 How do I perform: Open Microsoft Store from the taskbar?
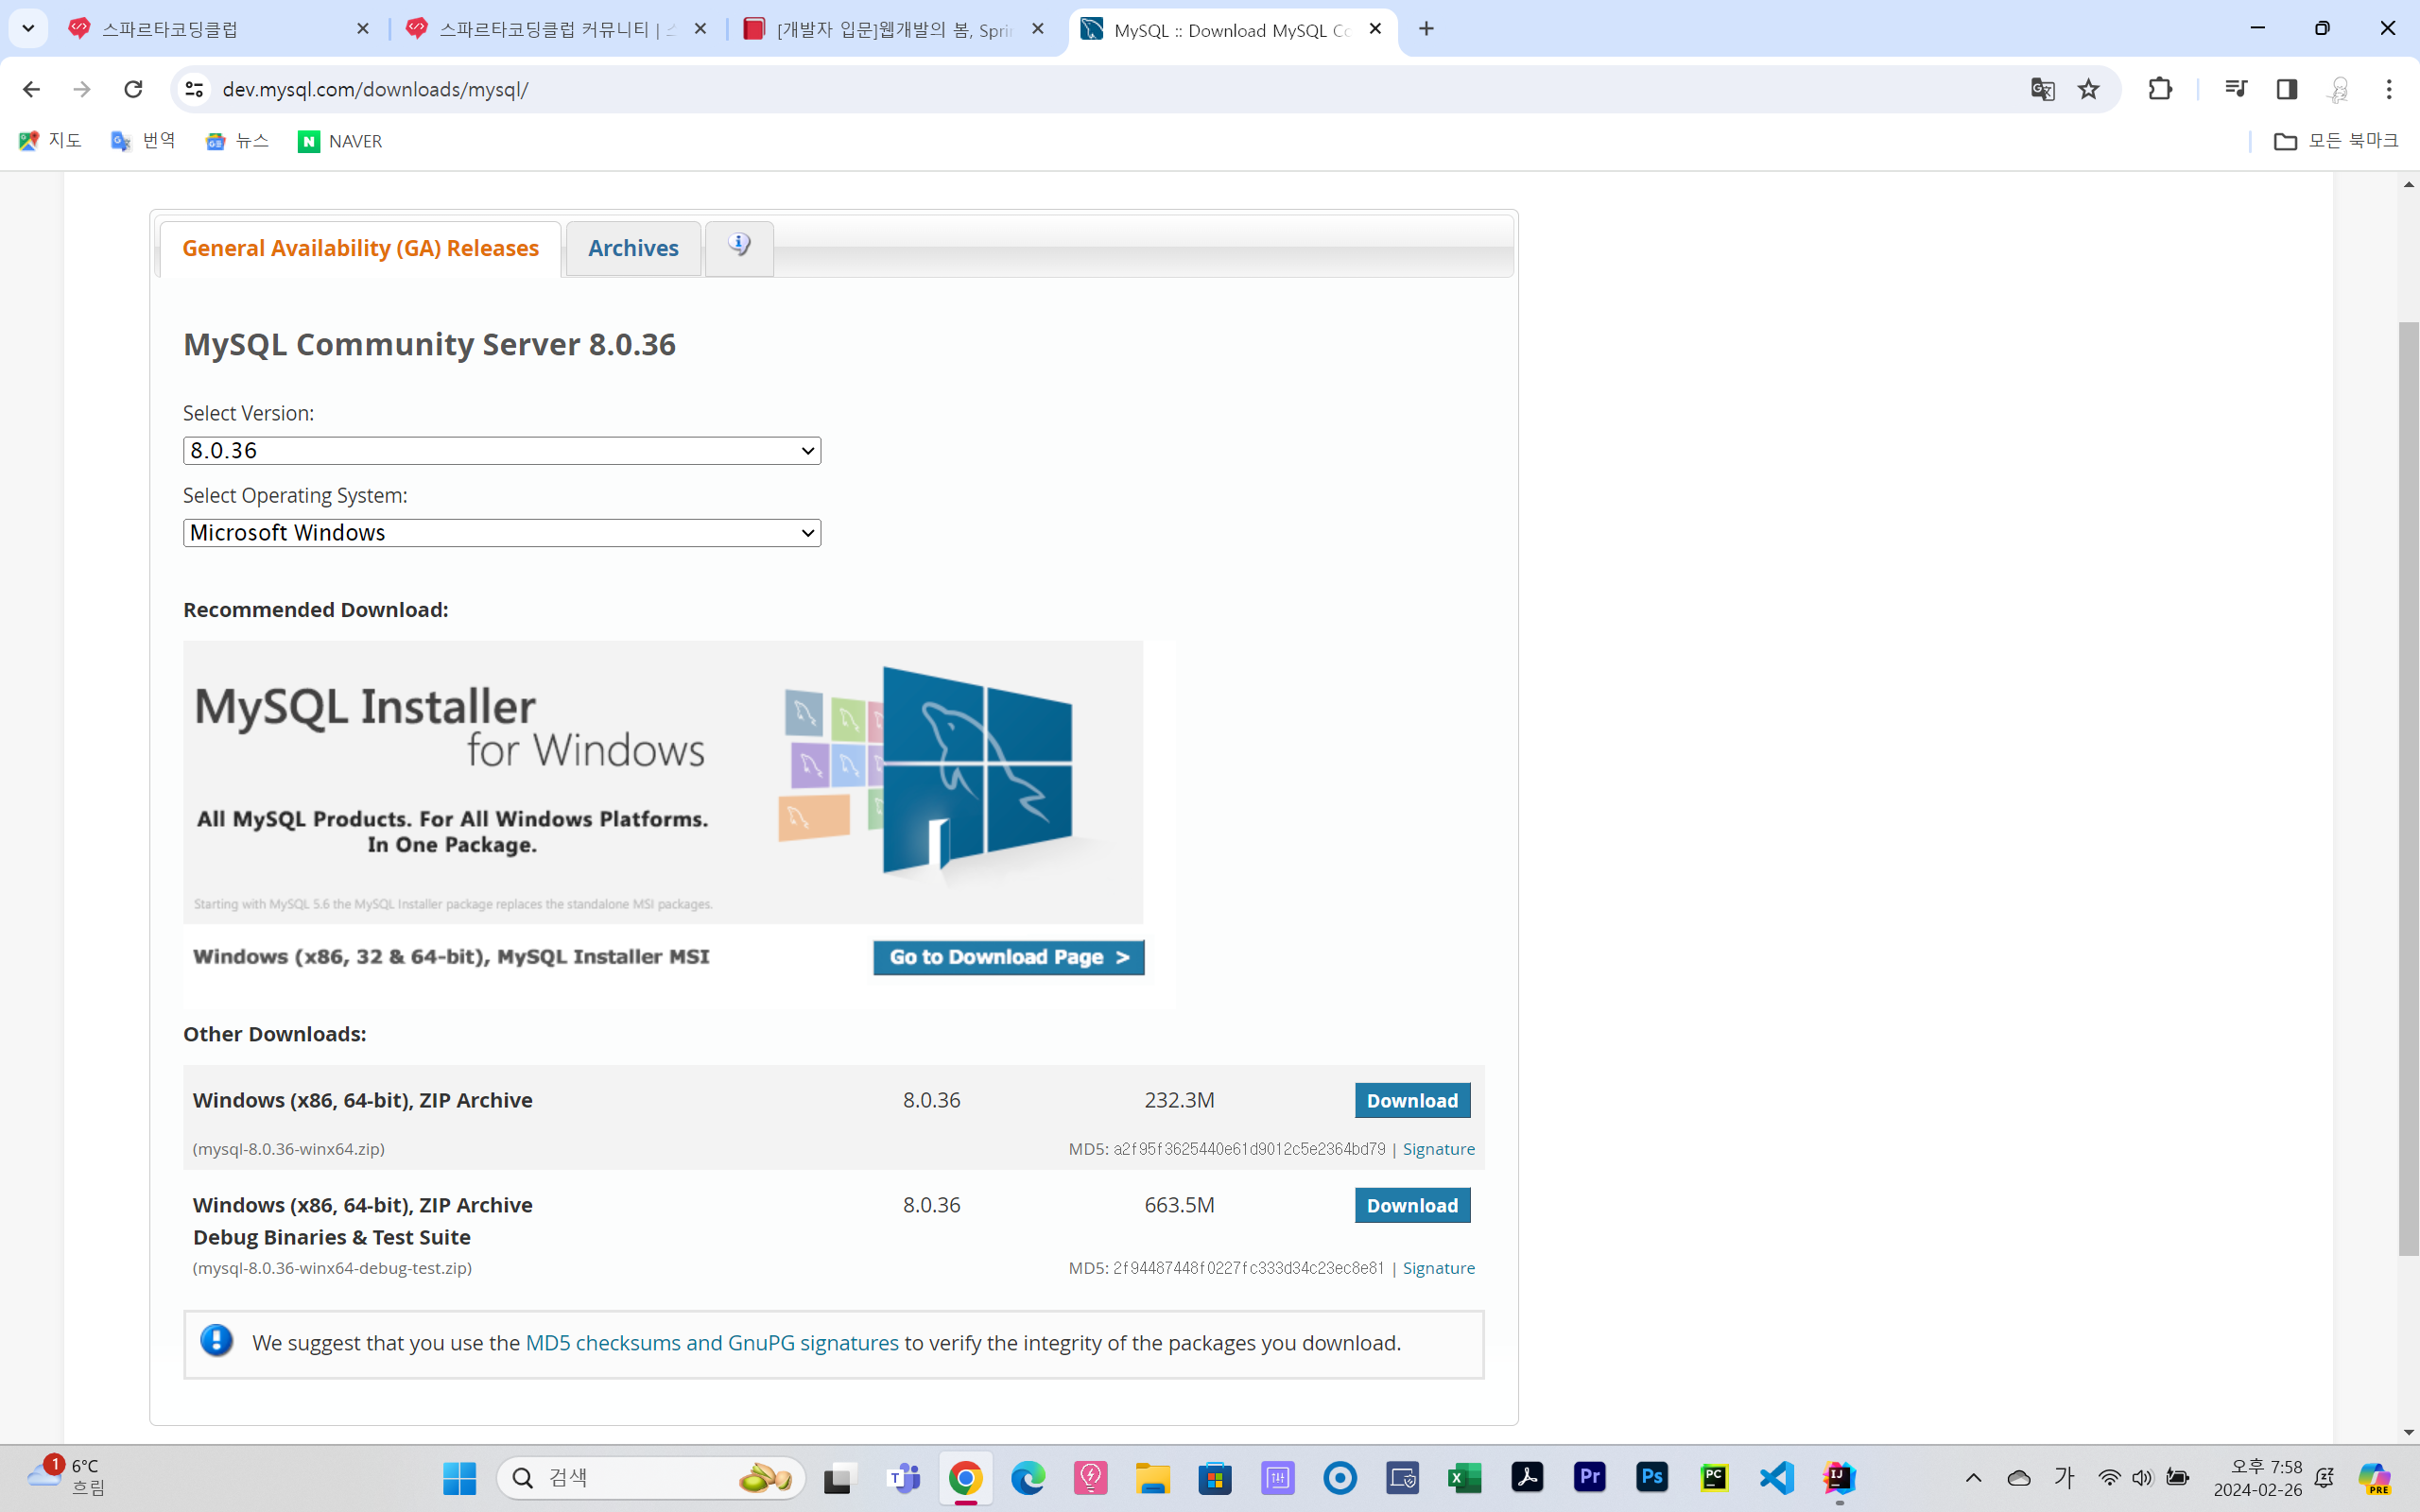point(1215,1477)
